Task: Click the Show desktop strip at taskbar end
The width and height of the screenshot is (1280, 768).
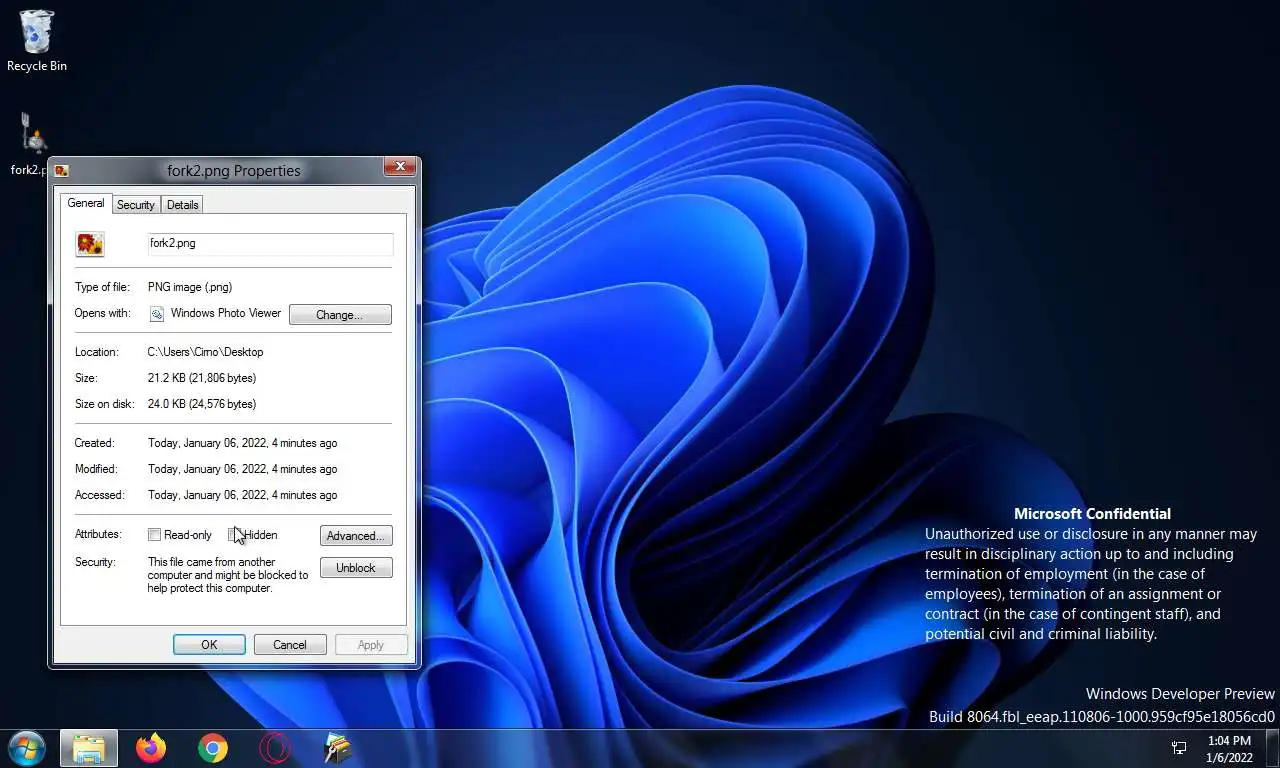Action: [x=1272, y=748]
